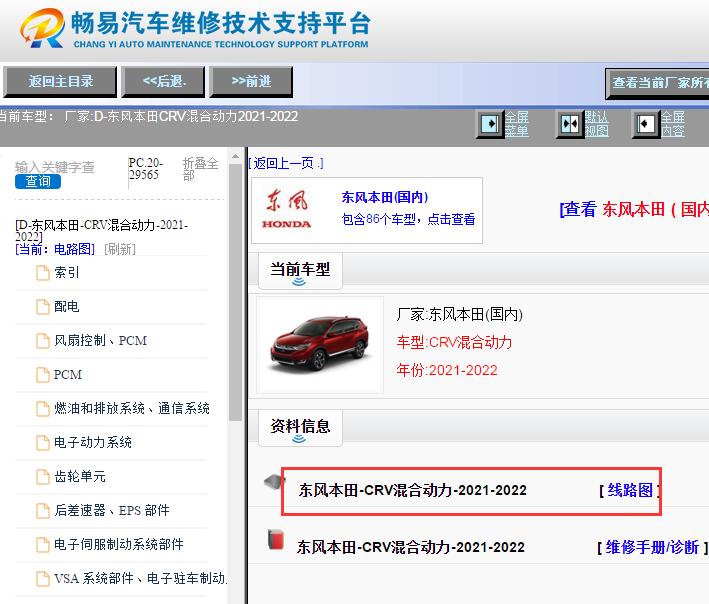
Task: Click 车型:CRV混合动力 text
Action: coord(454,343)
